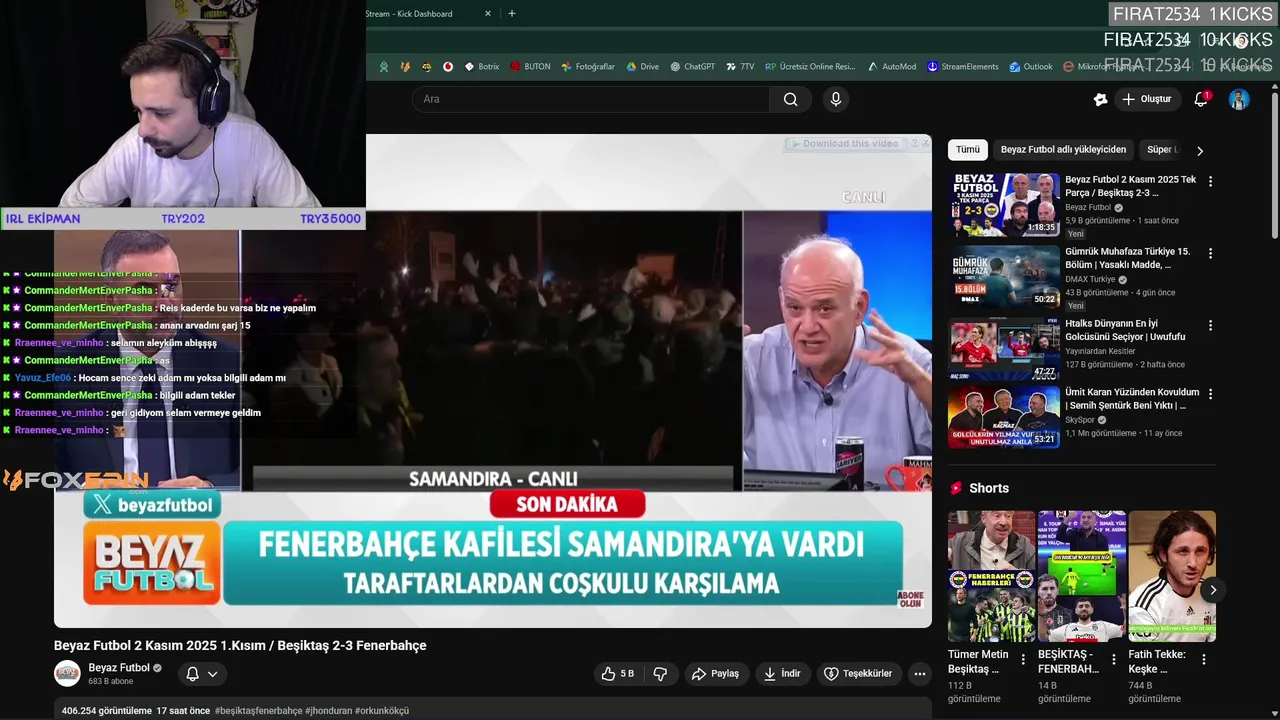Open the Fatih Tekke: Keşke short
1280x720 pixels.
click(x=1172, y=576)
